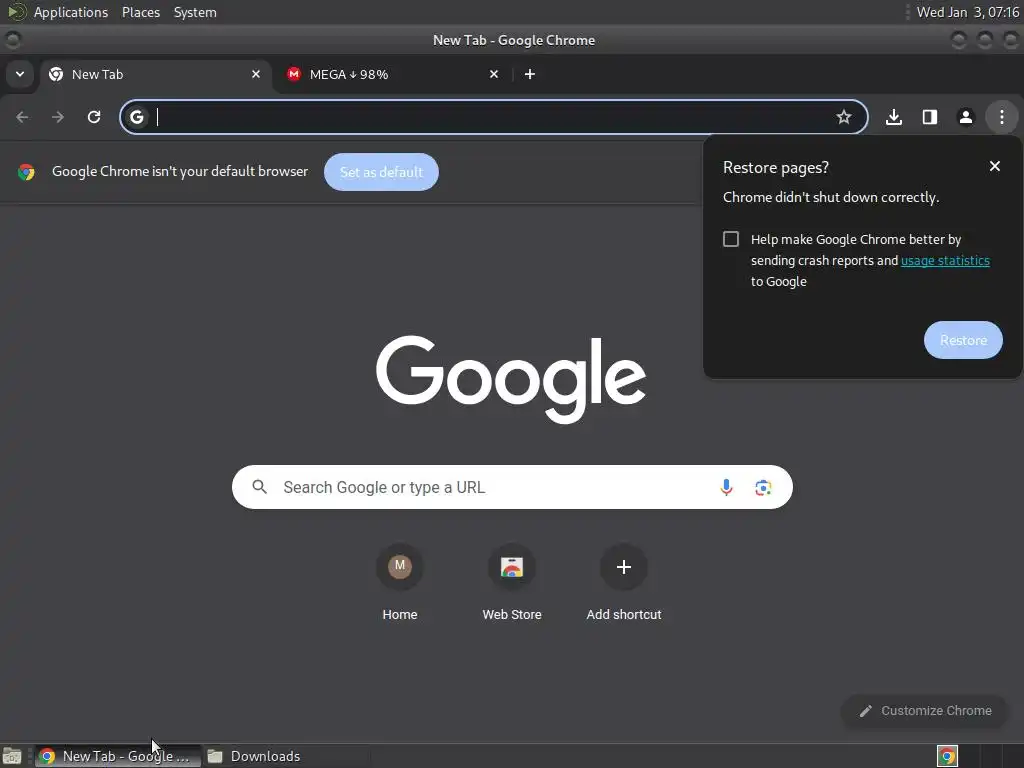The image size is (1024, 768).
Task: Click the Chrome icon in the system tray
Action: [947, 756]
